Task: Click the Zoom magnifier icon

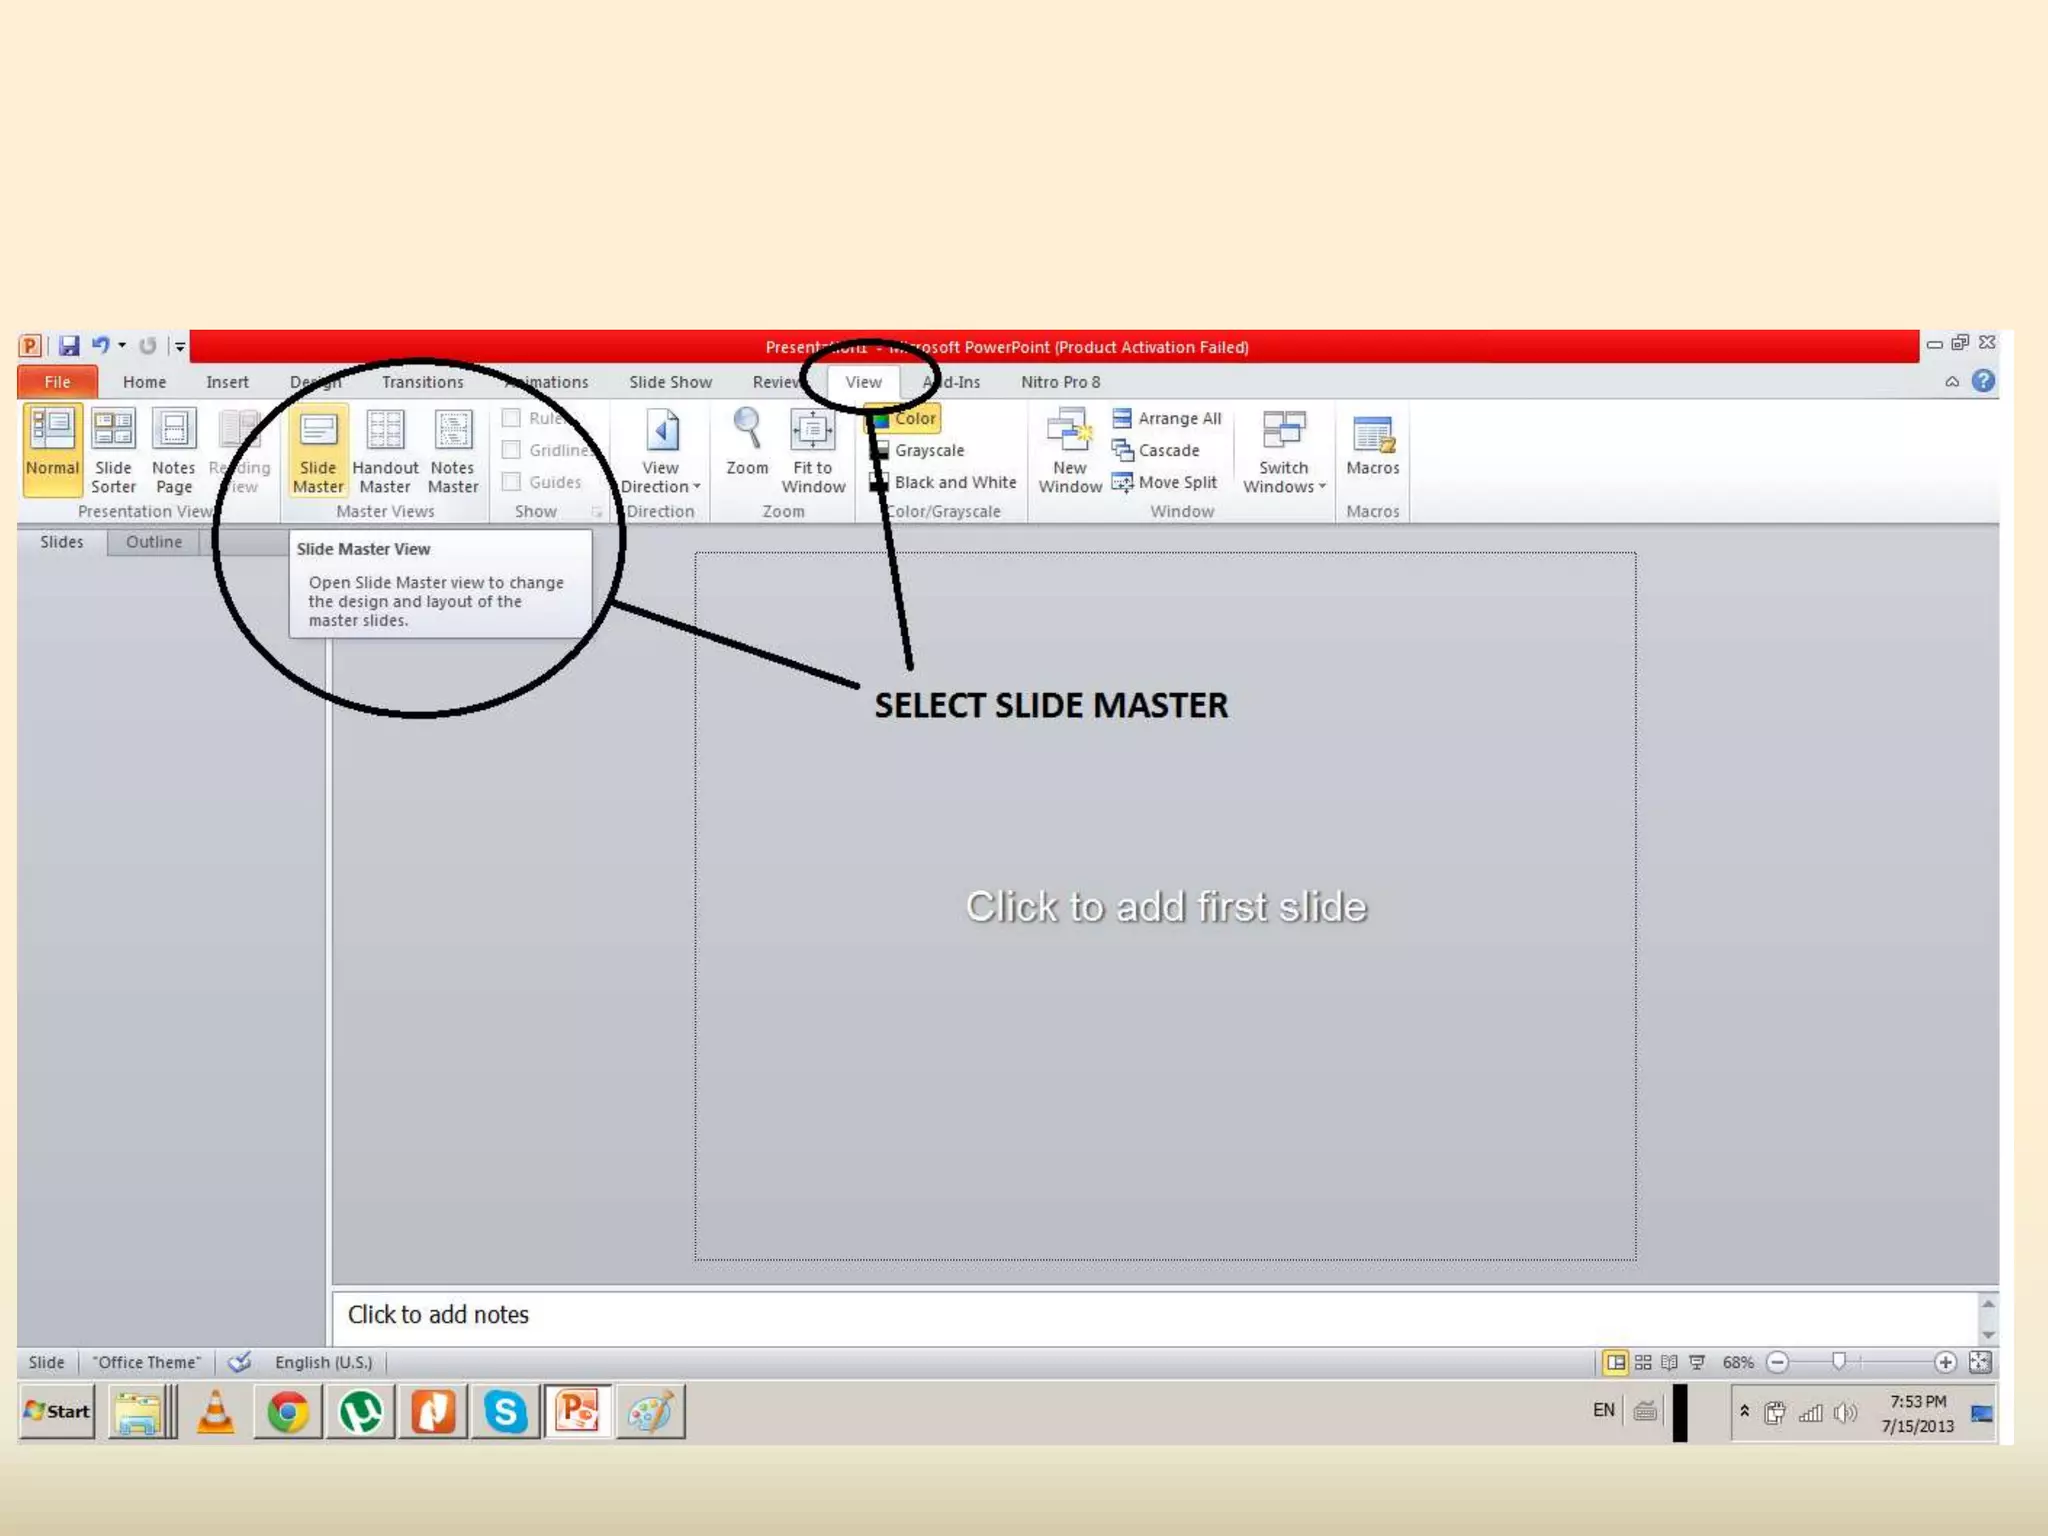Action: 747,430
